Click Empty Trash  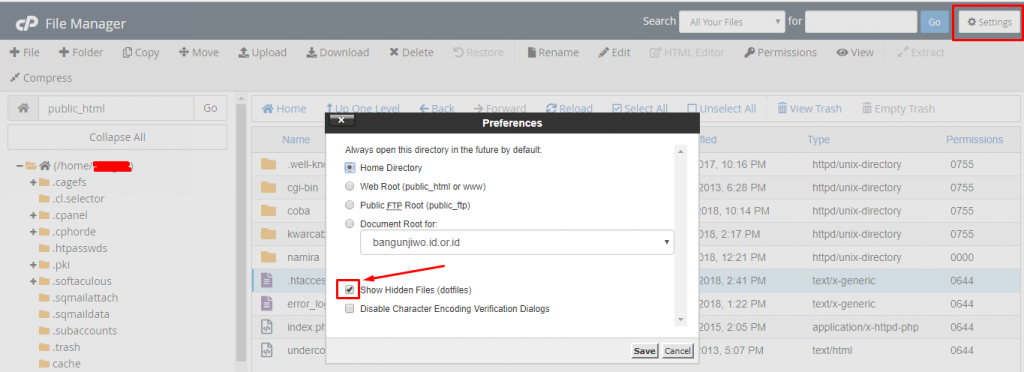coord(899,108)
